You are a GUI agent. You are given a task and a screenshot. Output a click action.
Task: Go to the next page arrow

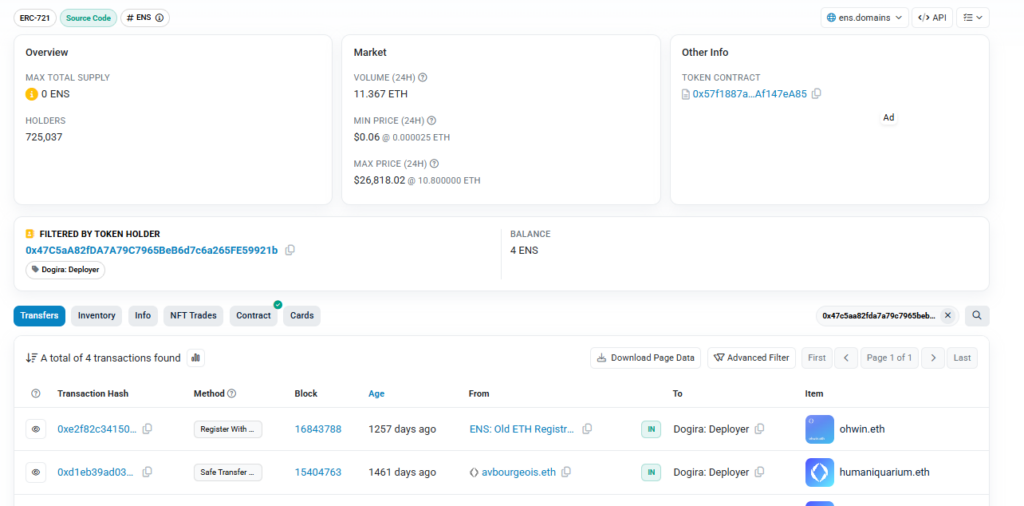click(933, 358)
